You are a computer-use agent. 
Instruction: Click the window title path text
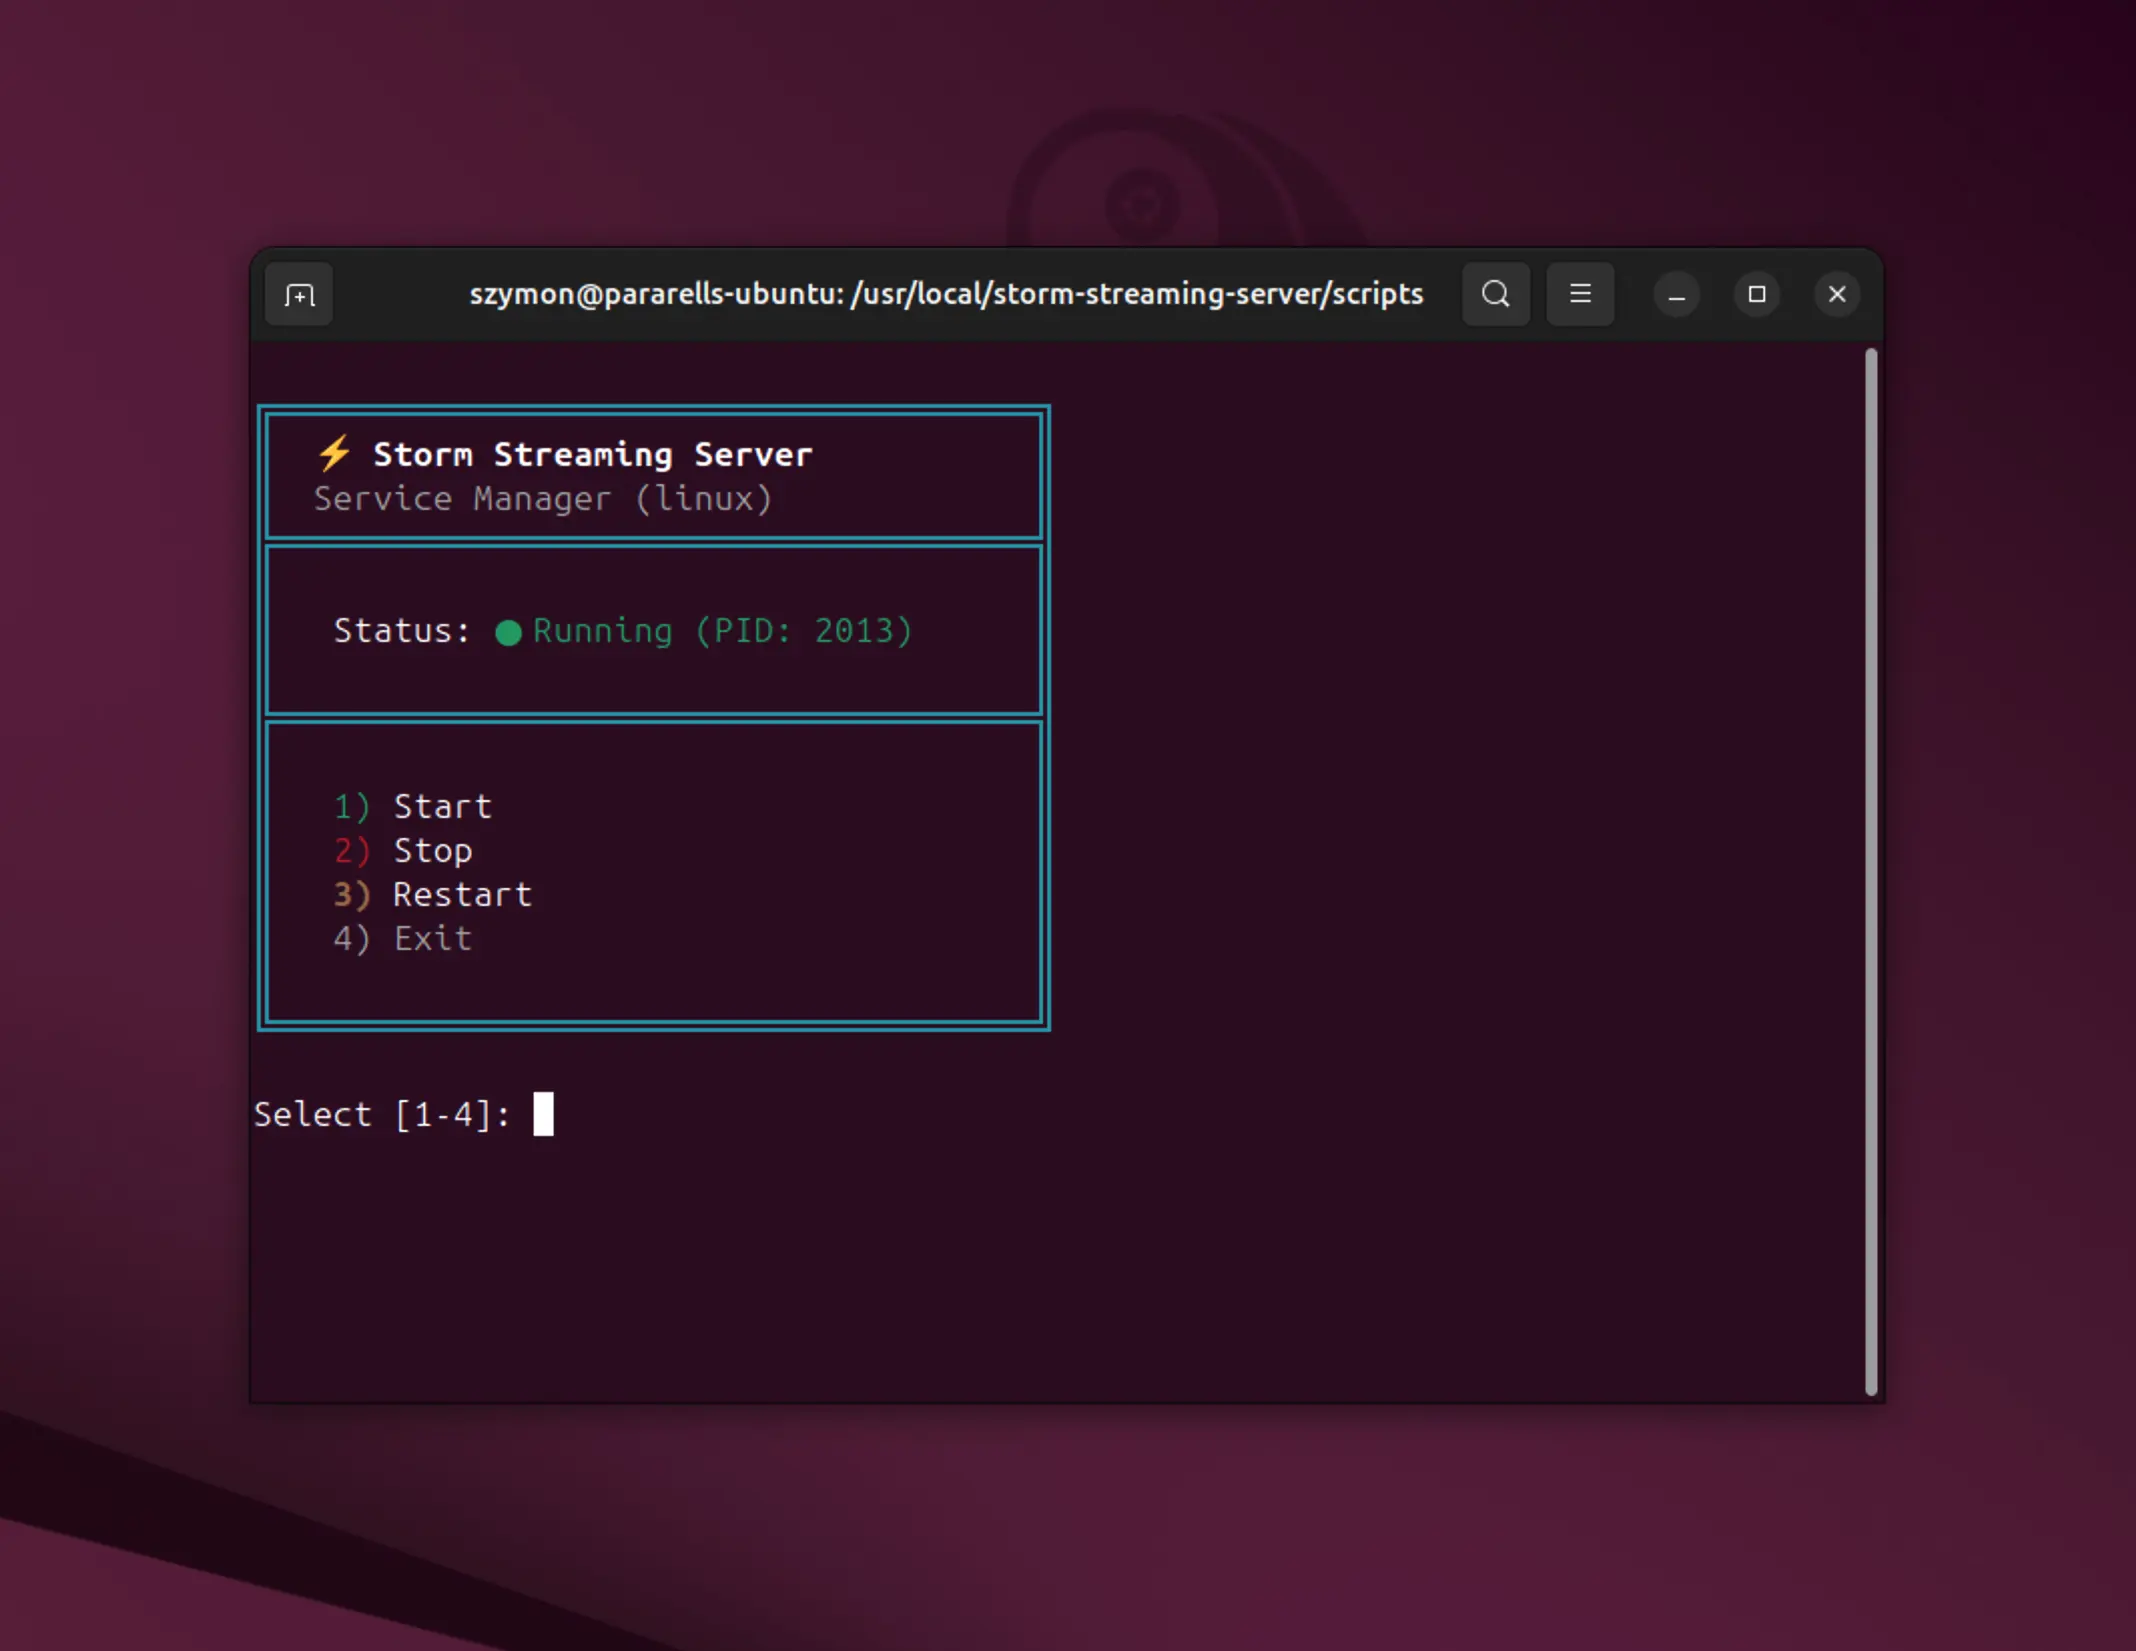pyautogui.click(x=946, y=294)
